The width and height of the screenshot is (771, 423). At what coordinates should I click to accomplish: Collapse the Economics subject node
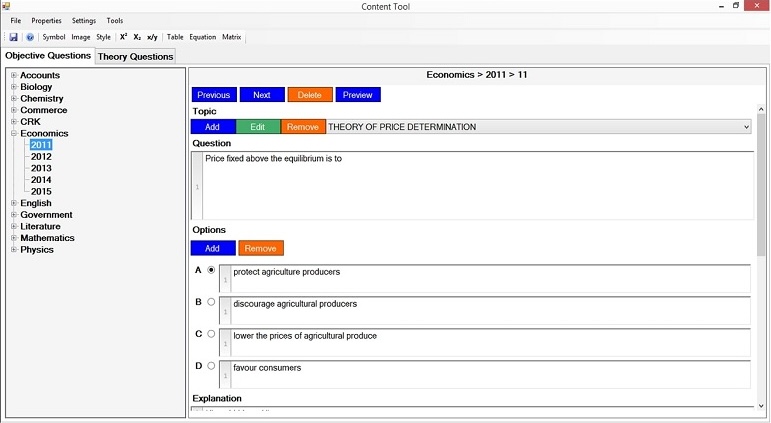click(14, 133)
